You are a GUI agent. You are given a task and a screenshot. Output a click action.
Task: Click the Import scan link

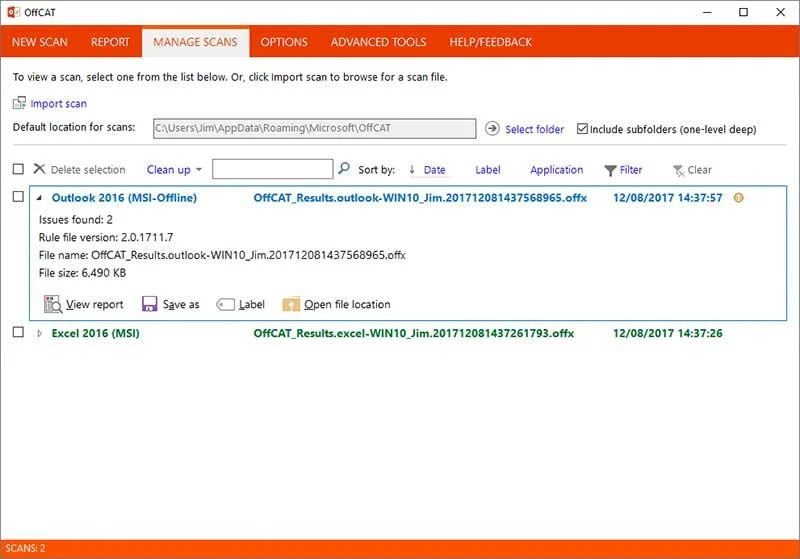pos(59,104)
